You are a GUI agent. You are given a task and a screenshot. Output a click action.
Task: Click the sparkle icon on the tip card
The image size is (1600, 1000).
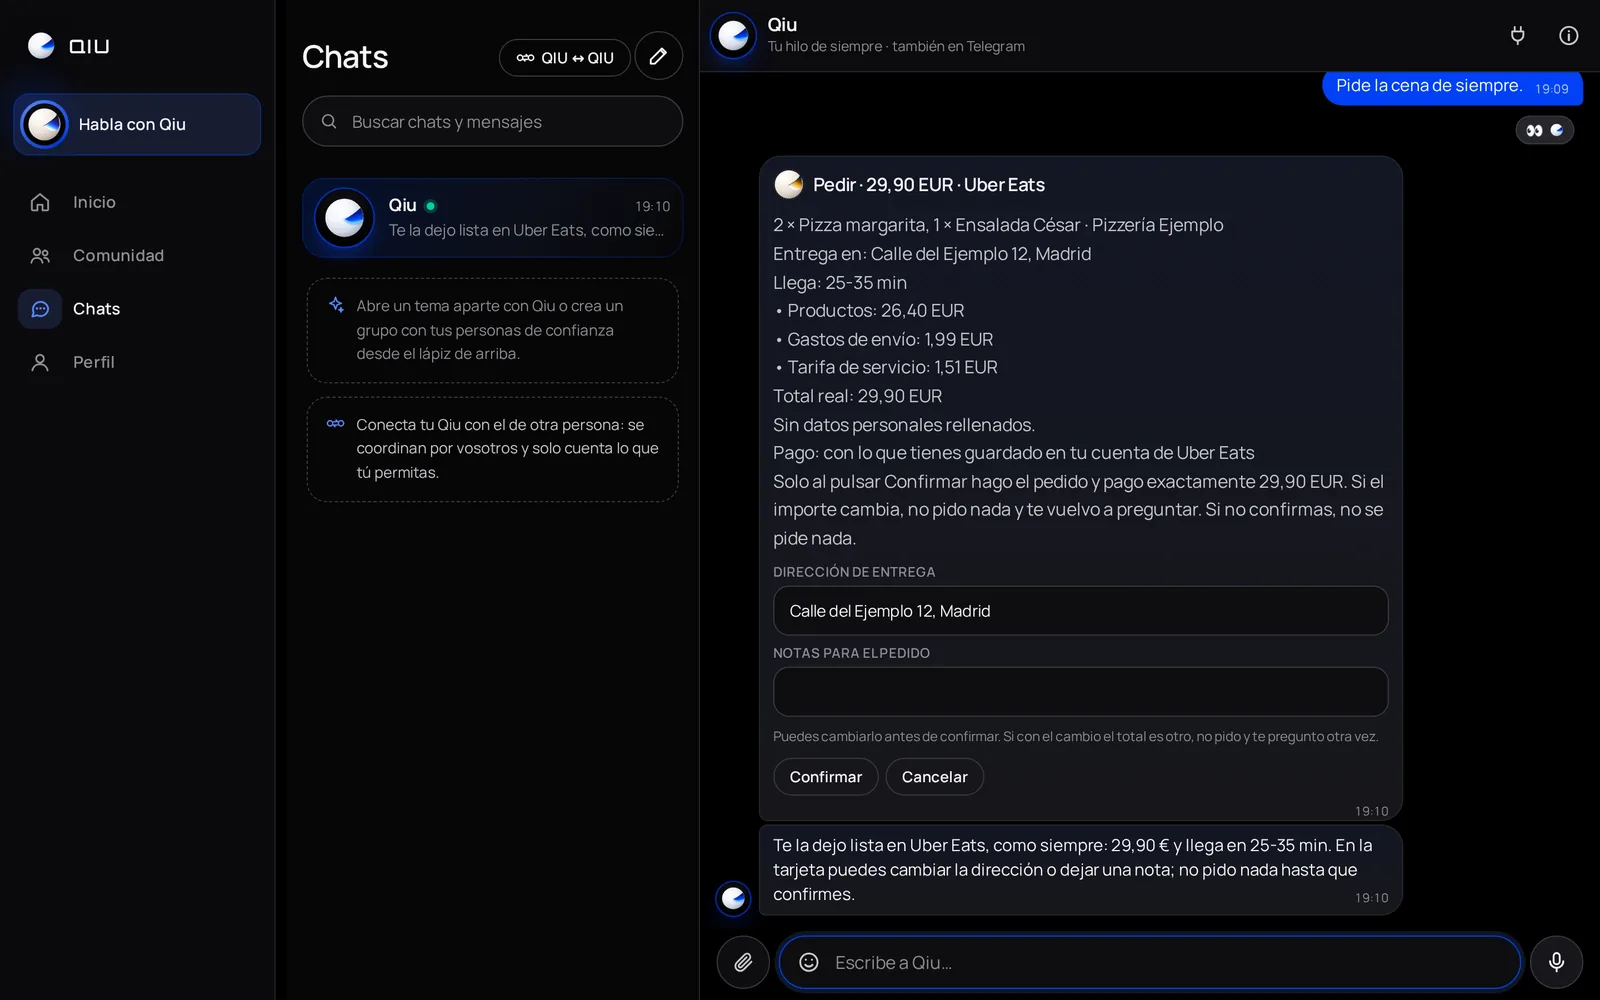337,305
